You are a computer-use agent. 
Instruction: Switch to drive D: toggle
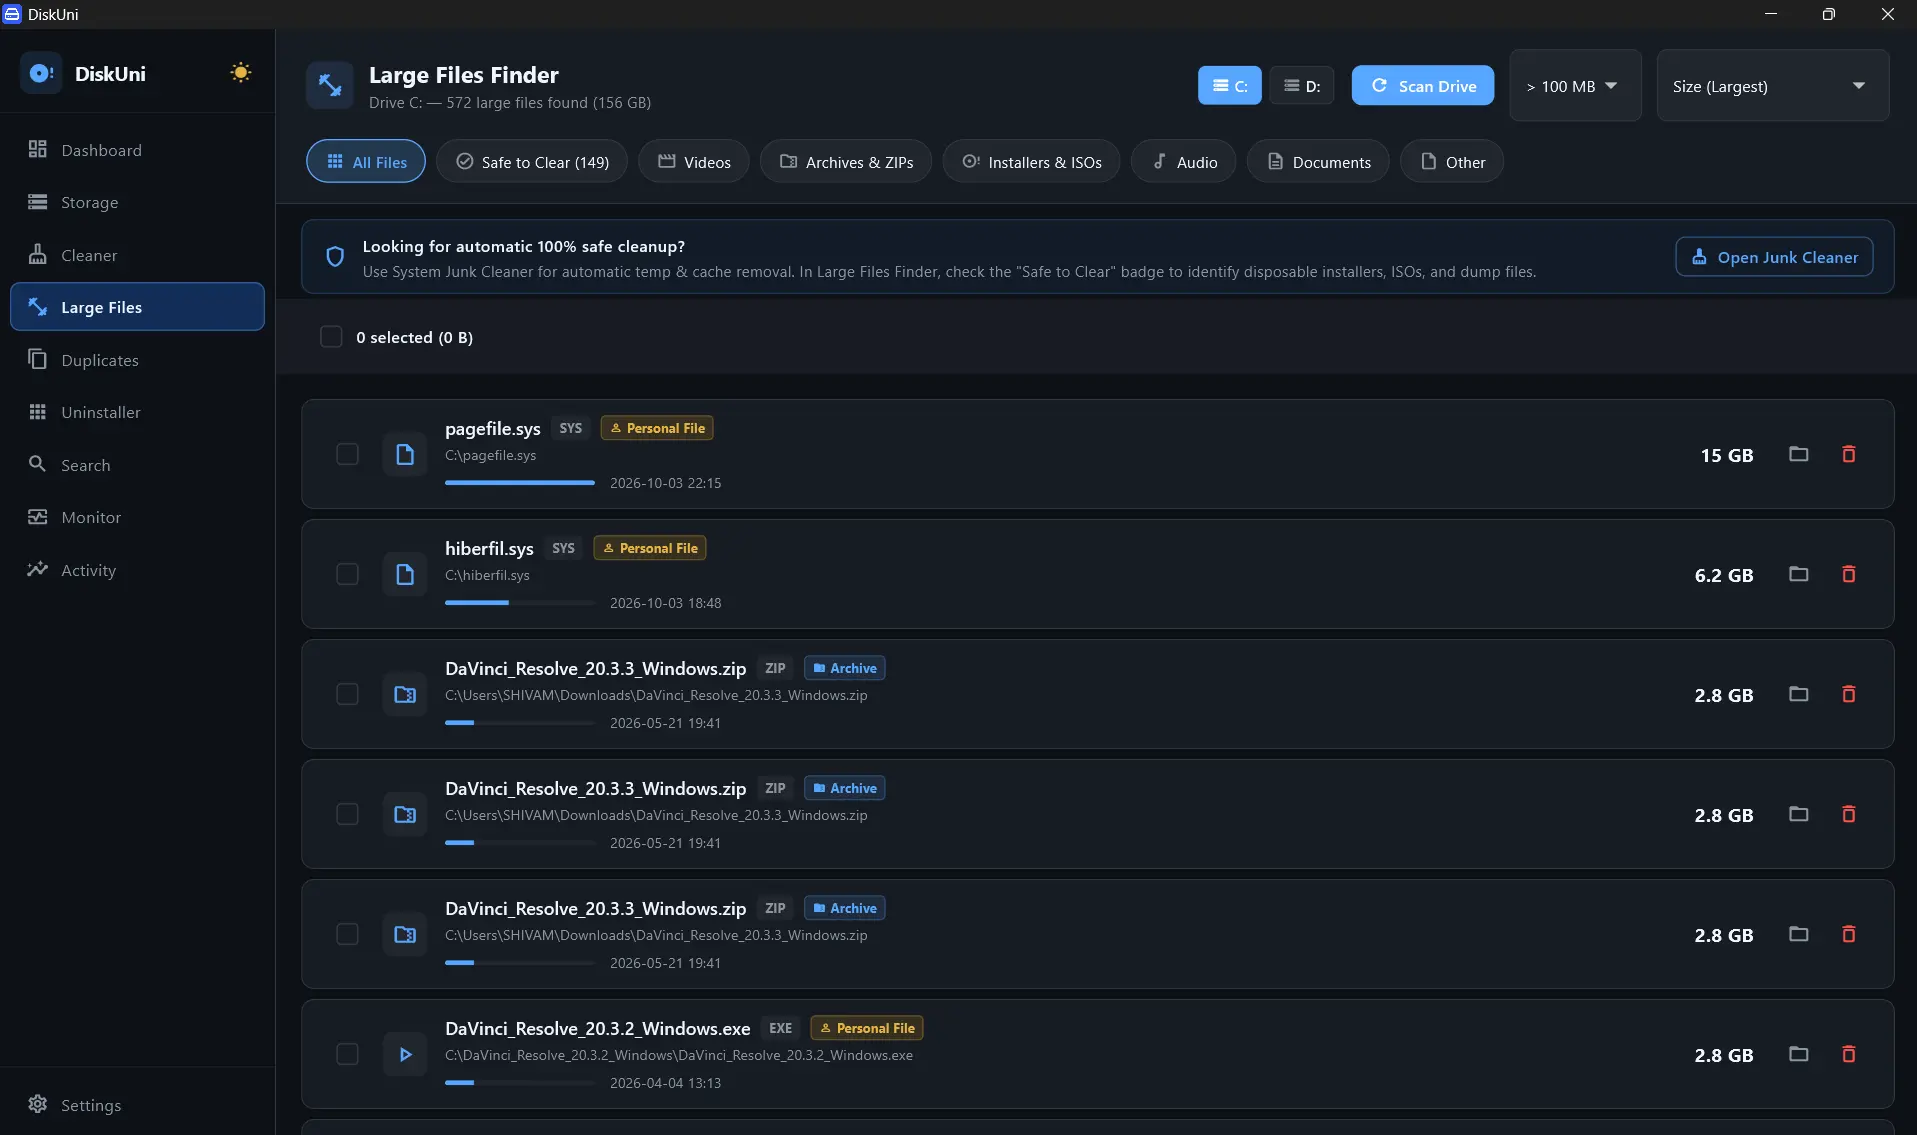click(1301, 86)
